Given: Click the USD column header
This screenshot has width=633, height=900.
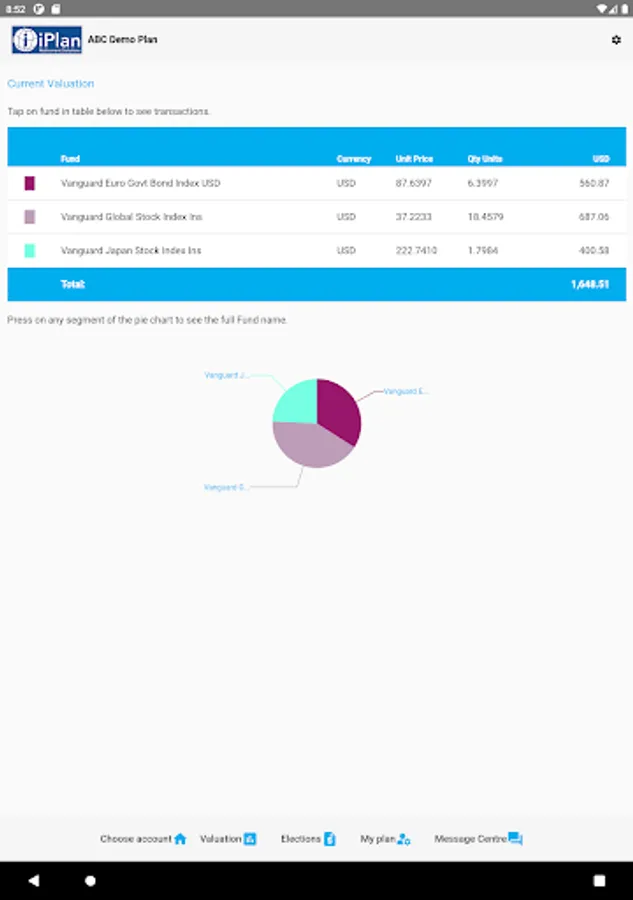Looking at the screenshot, I should point(601,158).
